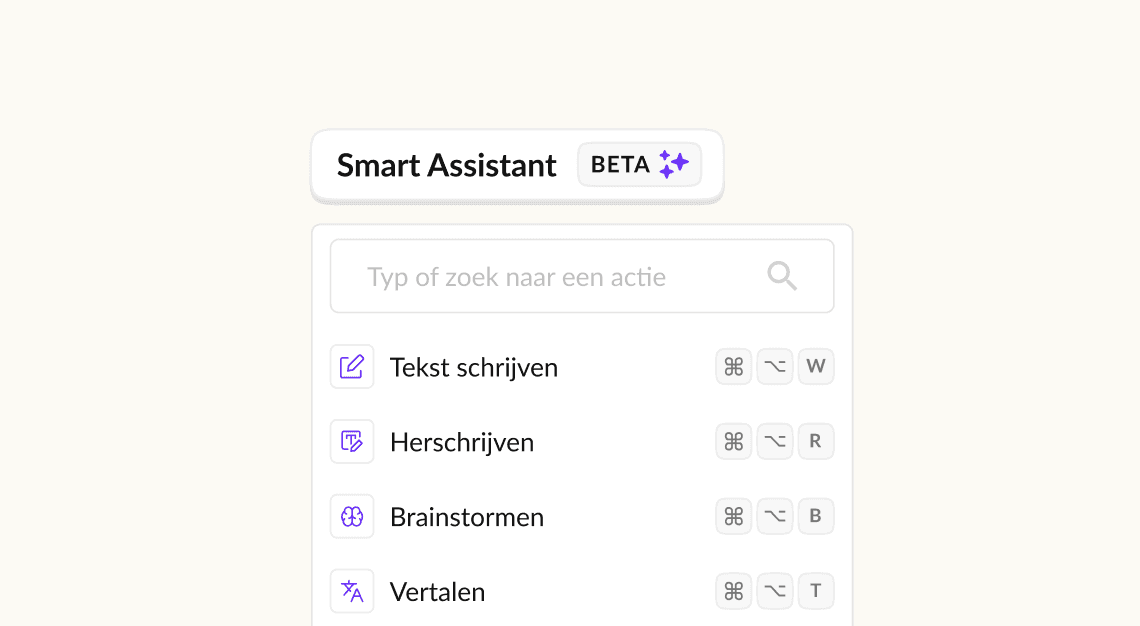Click the magnifying glass search icon
The image size is (1140, 626).
pyautogui.click(x=782, y=276)
